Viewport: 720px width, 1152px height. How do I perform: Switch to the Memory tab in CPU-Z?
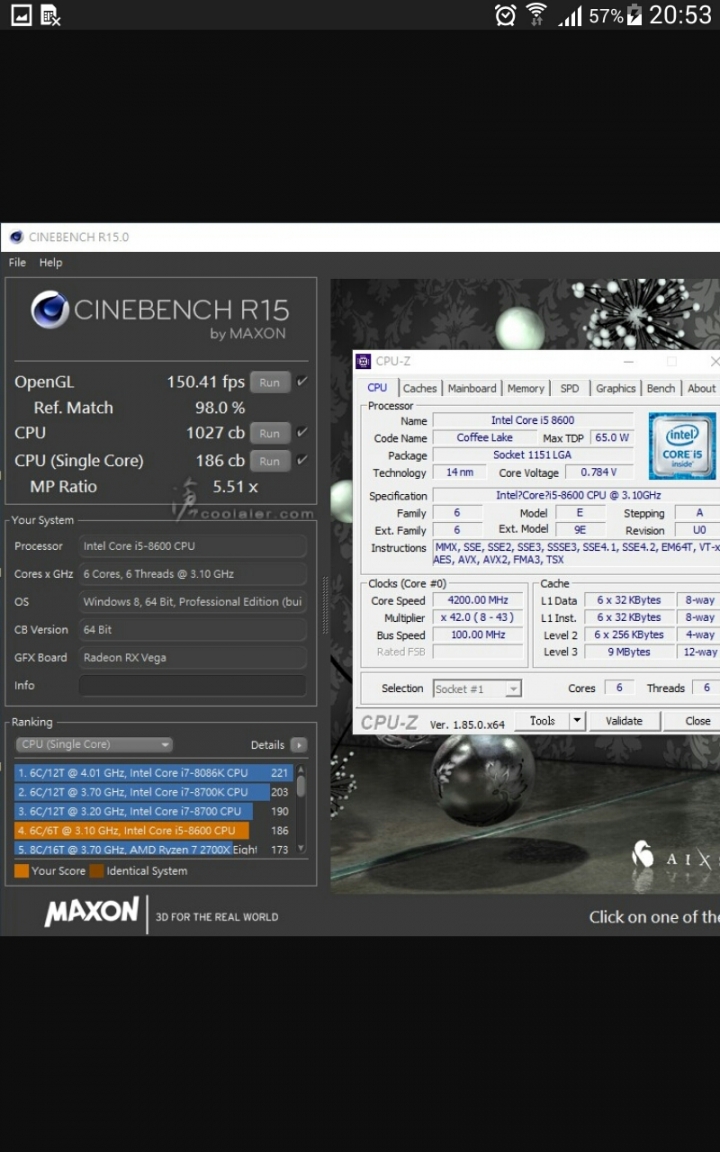click(526, 389)
